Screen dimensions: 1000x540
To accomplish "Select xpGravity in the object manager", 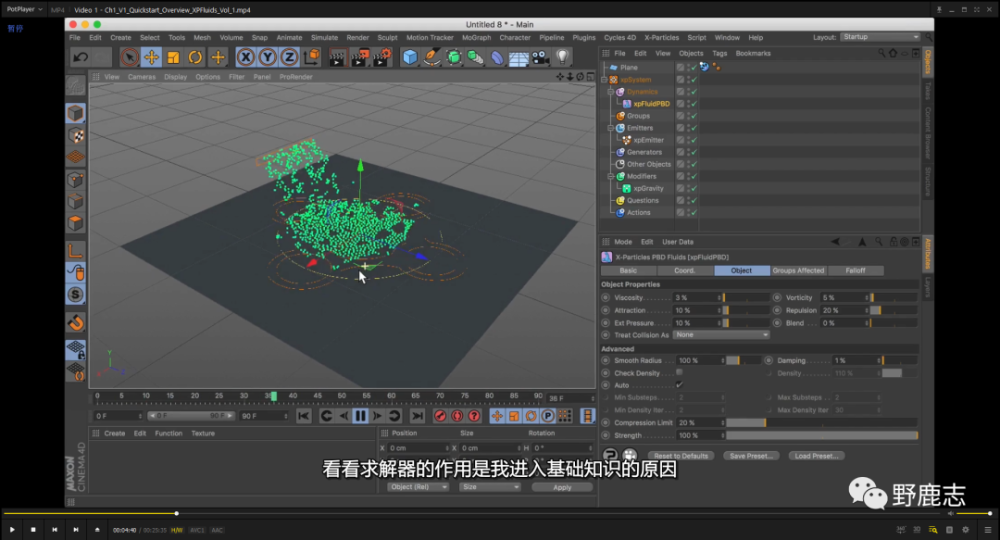I will [x=648, y=189].
